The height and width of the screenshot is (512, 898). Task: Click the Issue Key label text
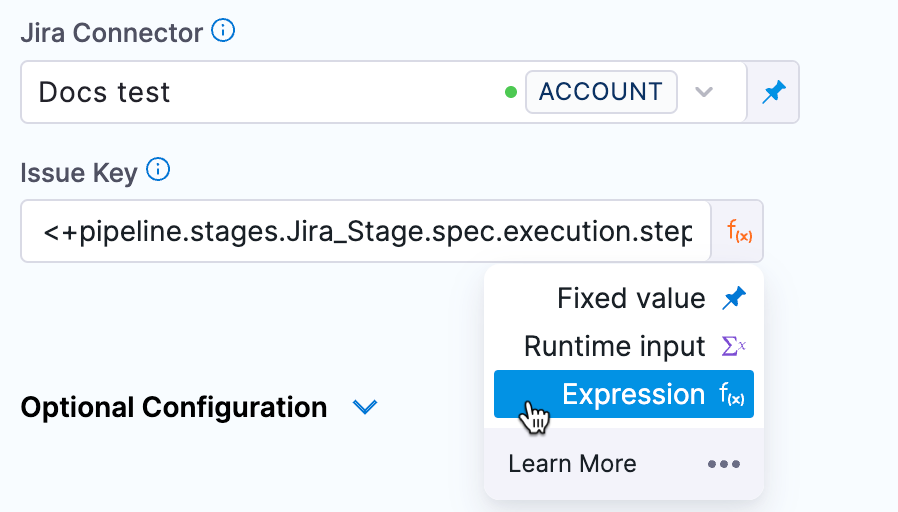point(78,173)
